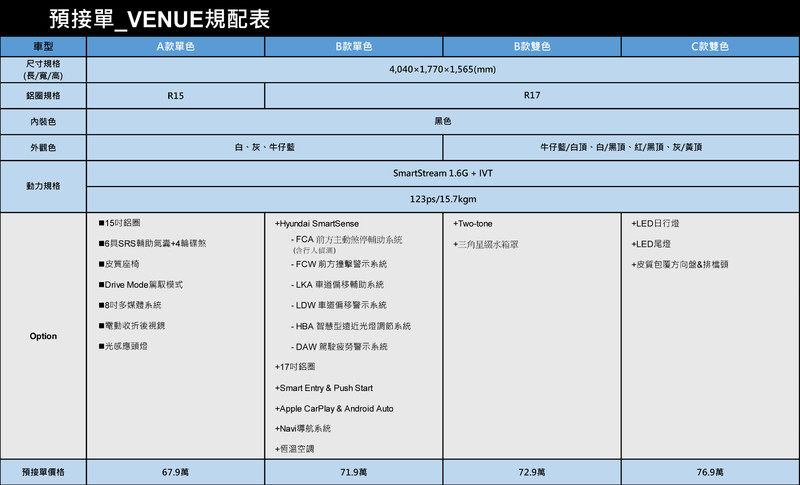Screen dimensions: 800x485
Task: Click the 內裝色 row label
Action: pyautogui.click(x=43, y=122)
